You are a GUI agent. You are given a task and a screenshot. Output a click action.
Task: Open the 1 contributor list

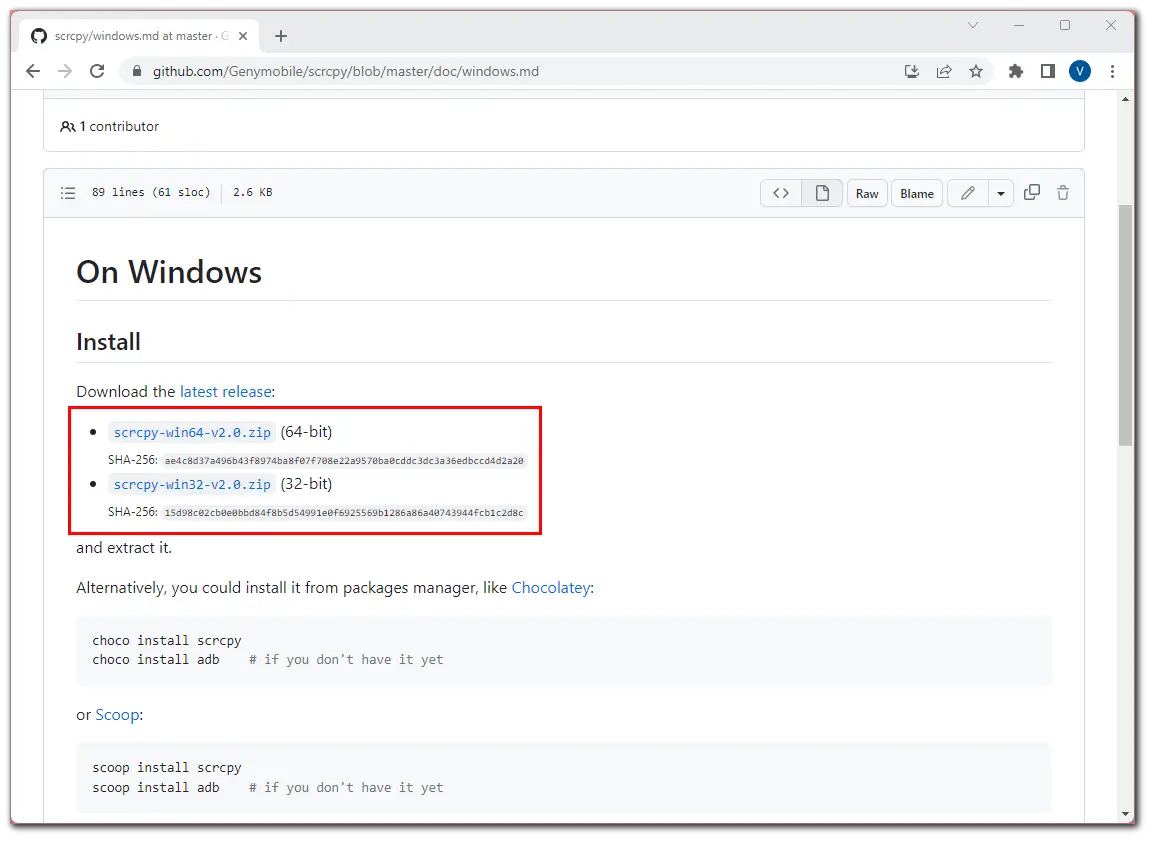point(110,126)
